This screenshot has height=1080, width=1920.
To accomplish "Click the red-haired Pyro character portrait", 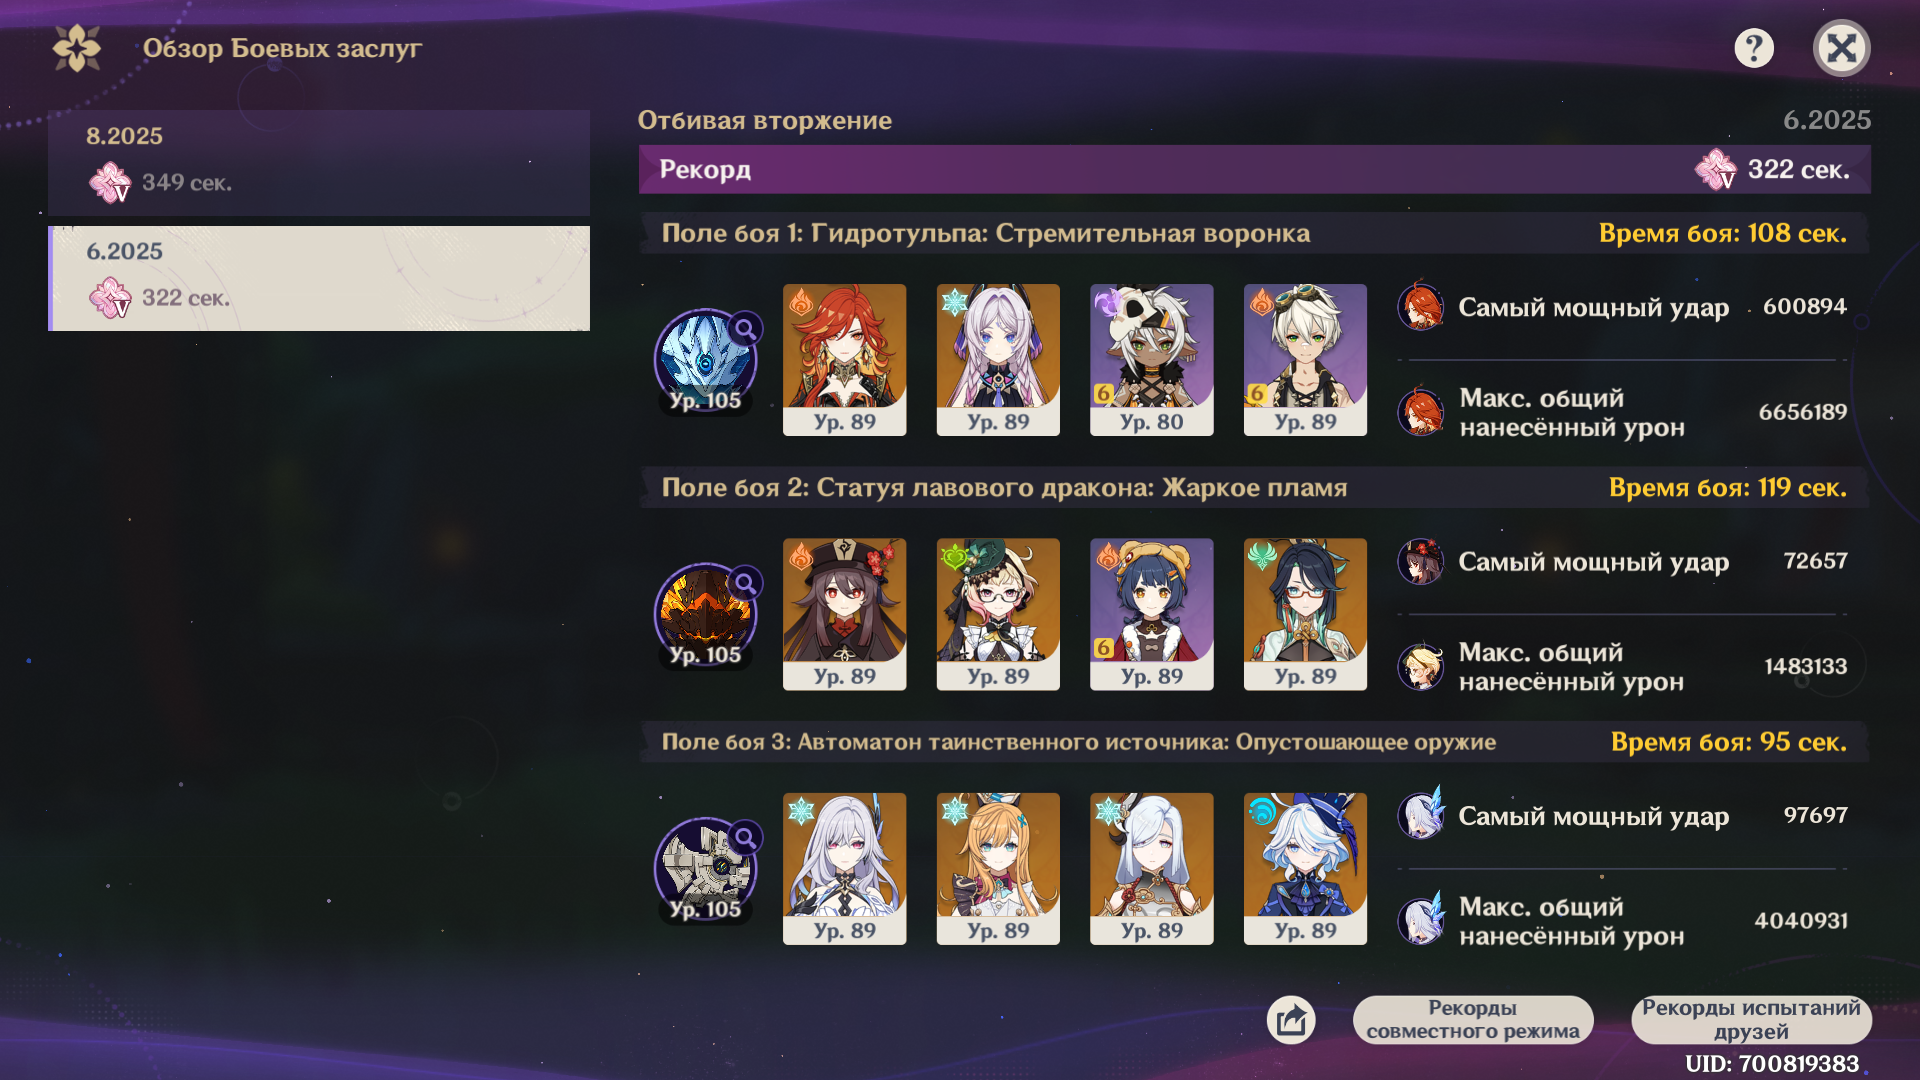I will pyautogui.click(x=844, y=360).
